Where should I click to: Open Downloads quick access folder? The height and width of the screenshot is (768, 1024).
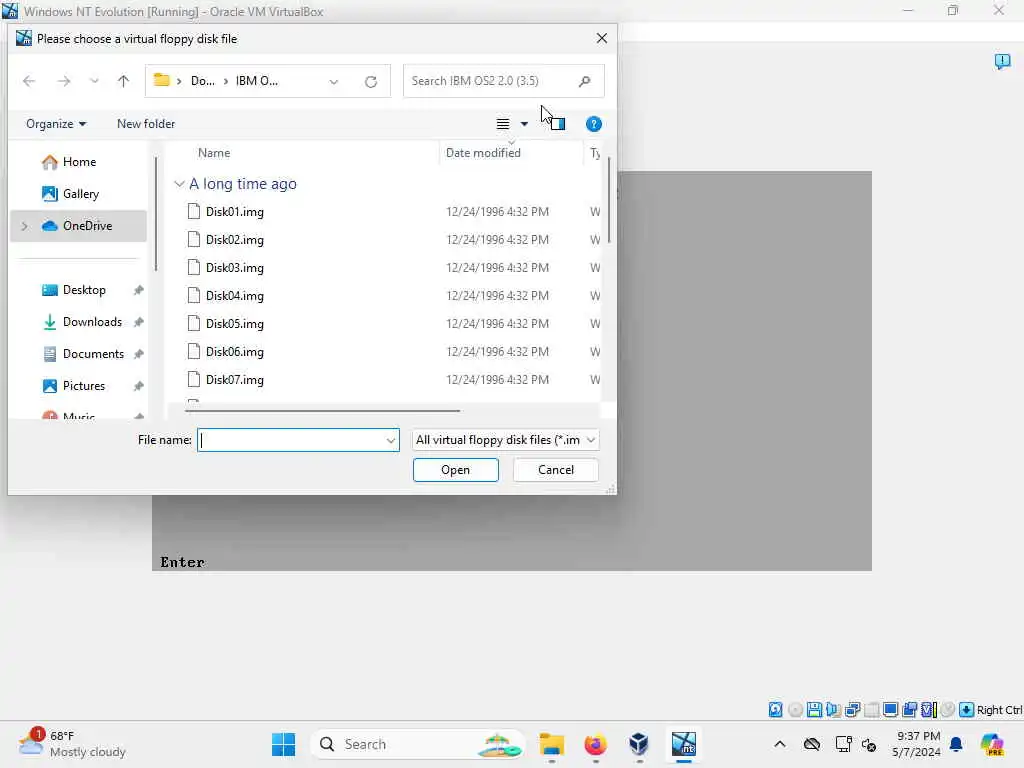(x=91, y=322)
